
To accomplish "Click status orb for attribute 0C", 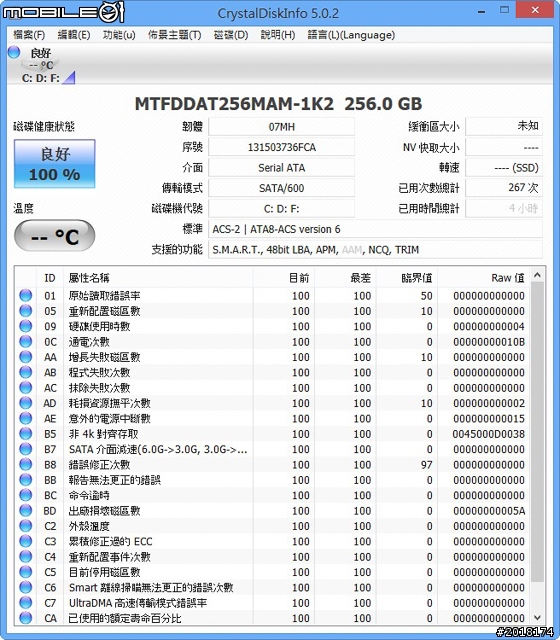I will coord(26,341).
